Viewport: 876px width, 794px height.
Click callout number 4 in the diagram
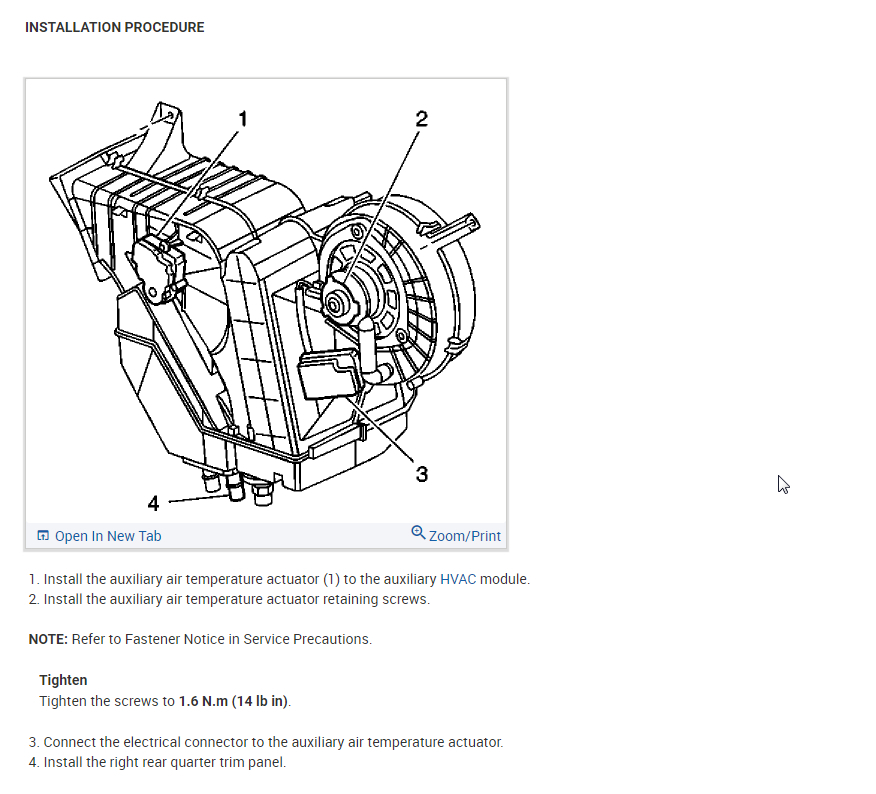[153, 503]
